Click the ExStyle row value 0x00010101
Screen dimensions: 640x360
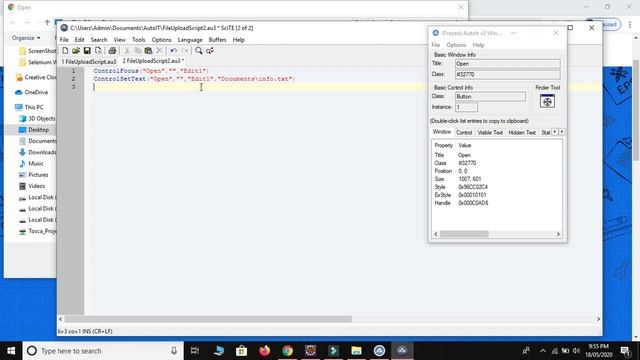472,195
